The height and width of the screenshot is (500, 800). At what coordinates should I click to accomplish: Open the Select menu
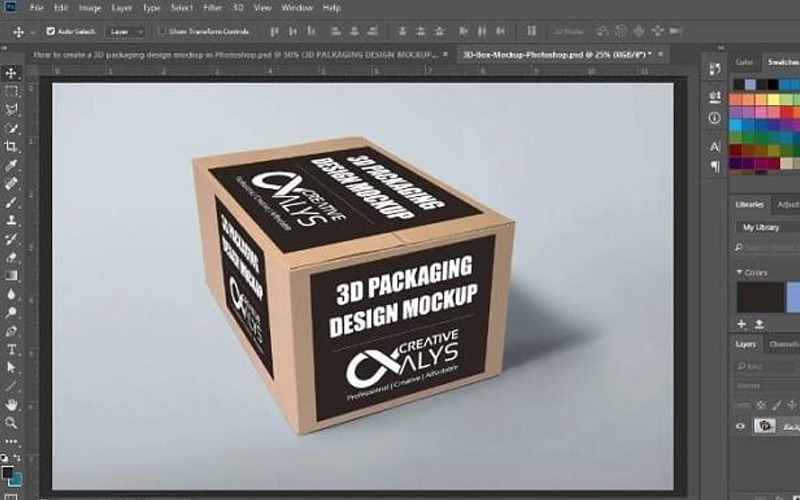(182, 8)
